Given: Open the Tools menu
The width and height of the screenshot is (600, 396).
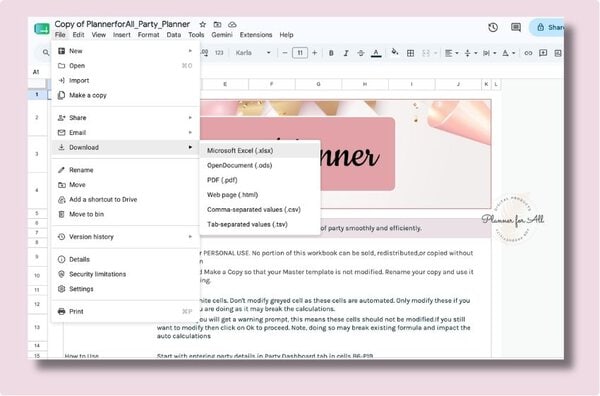Looking at the screenshot, I should (196, 35).
